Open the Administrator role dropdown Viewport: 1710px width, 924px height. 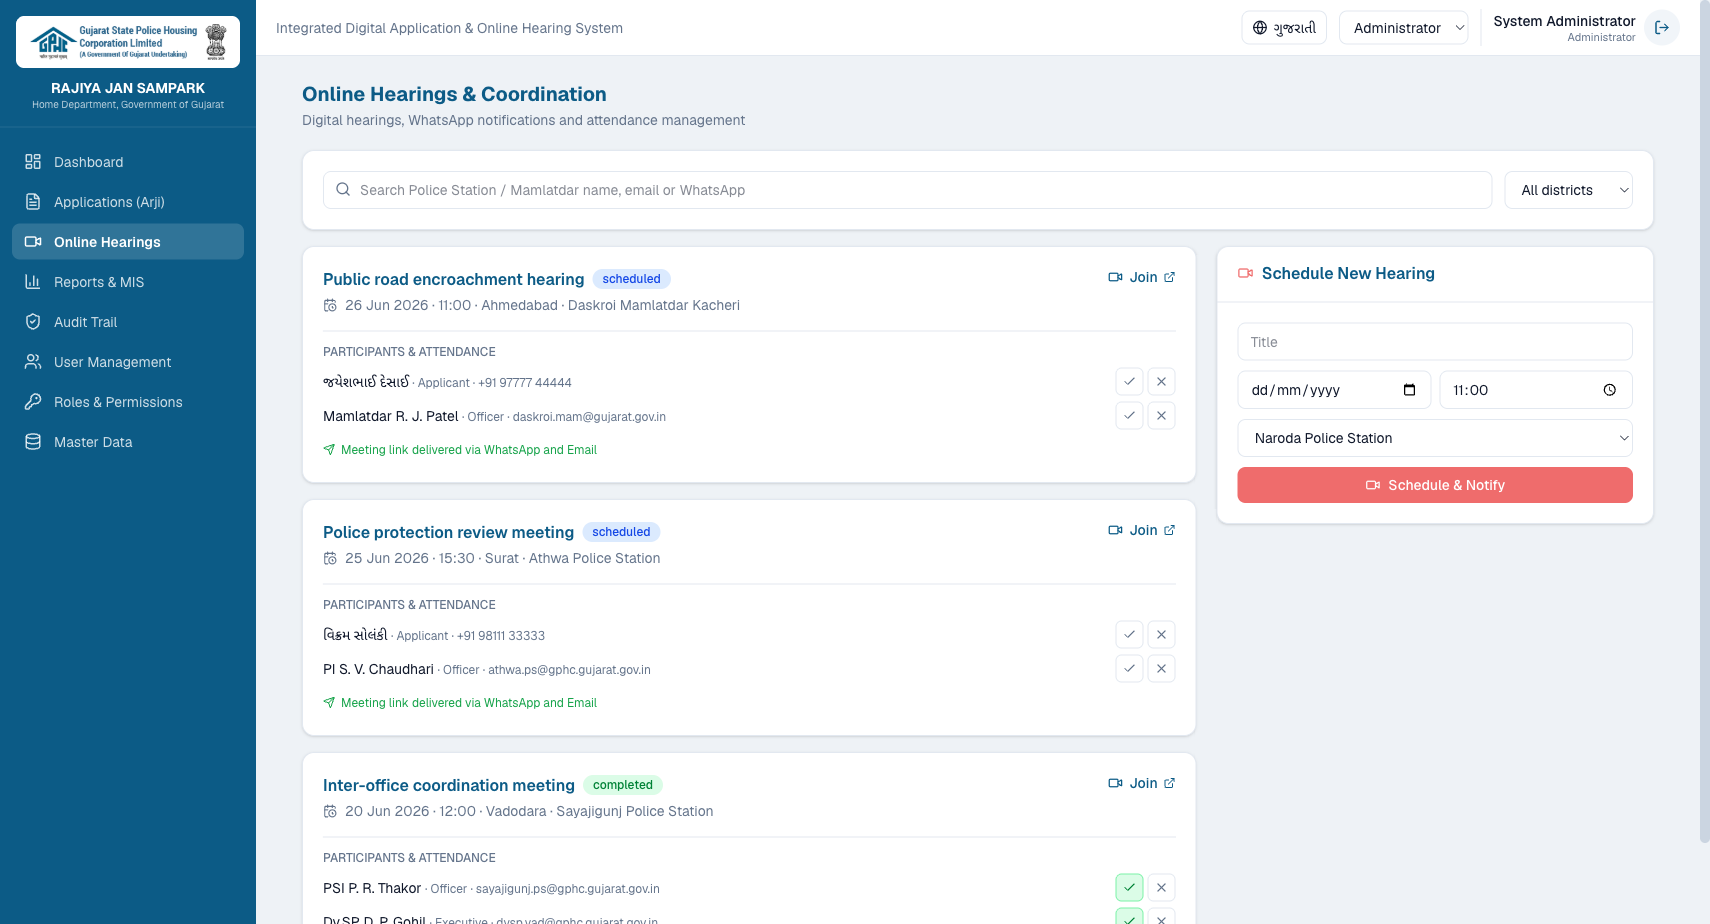click(1404, 28)
